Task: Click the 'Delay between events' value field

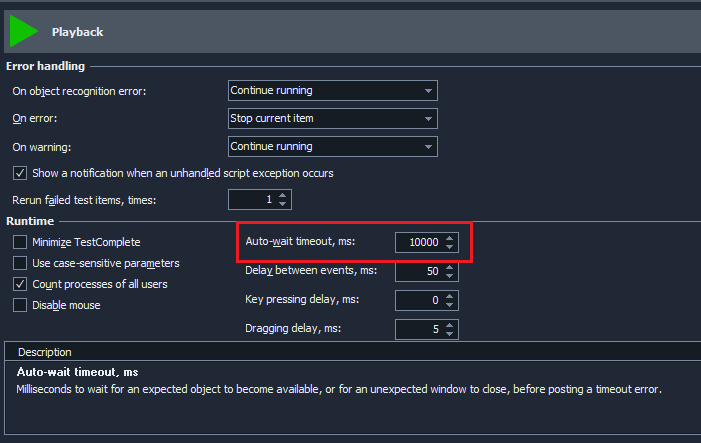Action: pos(418,272)
